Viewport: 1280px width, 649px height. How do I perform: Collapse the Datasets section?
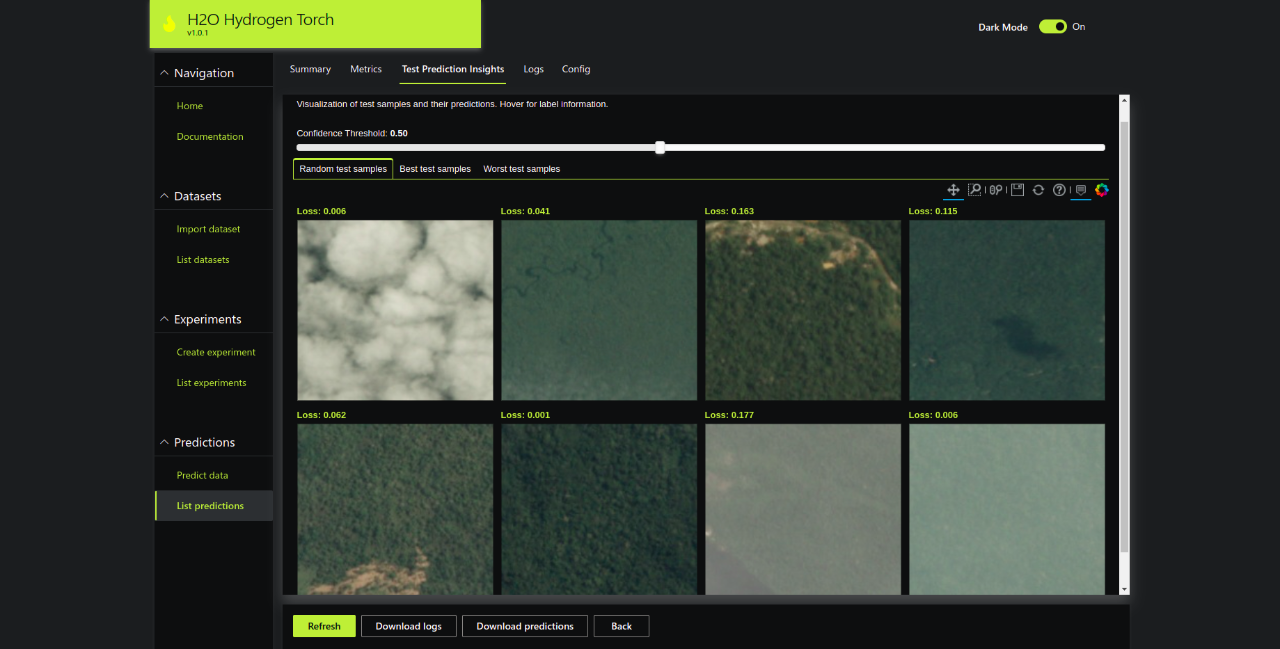click(165, 196)
